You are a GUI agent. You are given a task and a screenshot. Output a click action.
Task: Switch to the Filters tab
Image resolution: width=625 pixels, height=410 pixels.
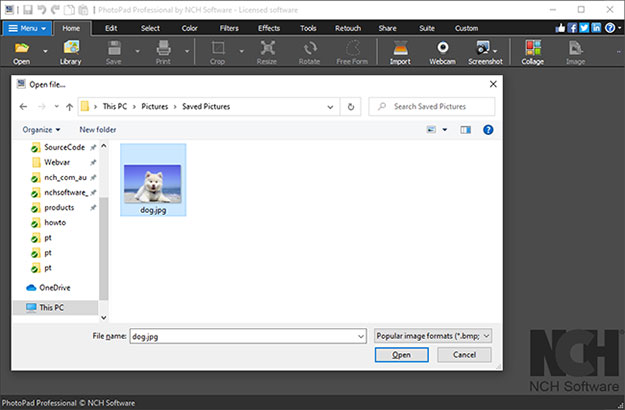[x=229, y=28]
